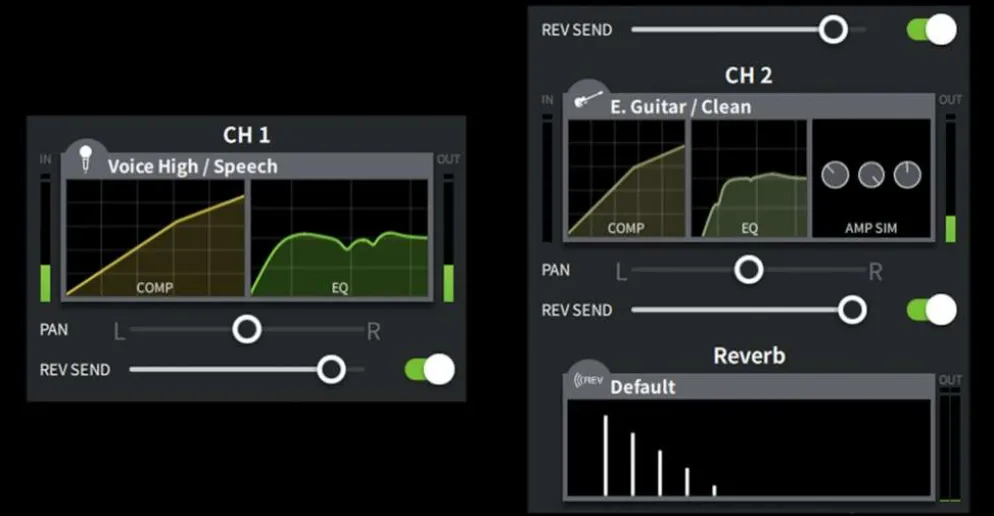Click the CH 2 REV SEND slider handle

[852, 310]
